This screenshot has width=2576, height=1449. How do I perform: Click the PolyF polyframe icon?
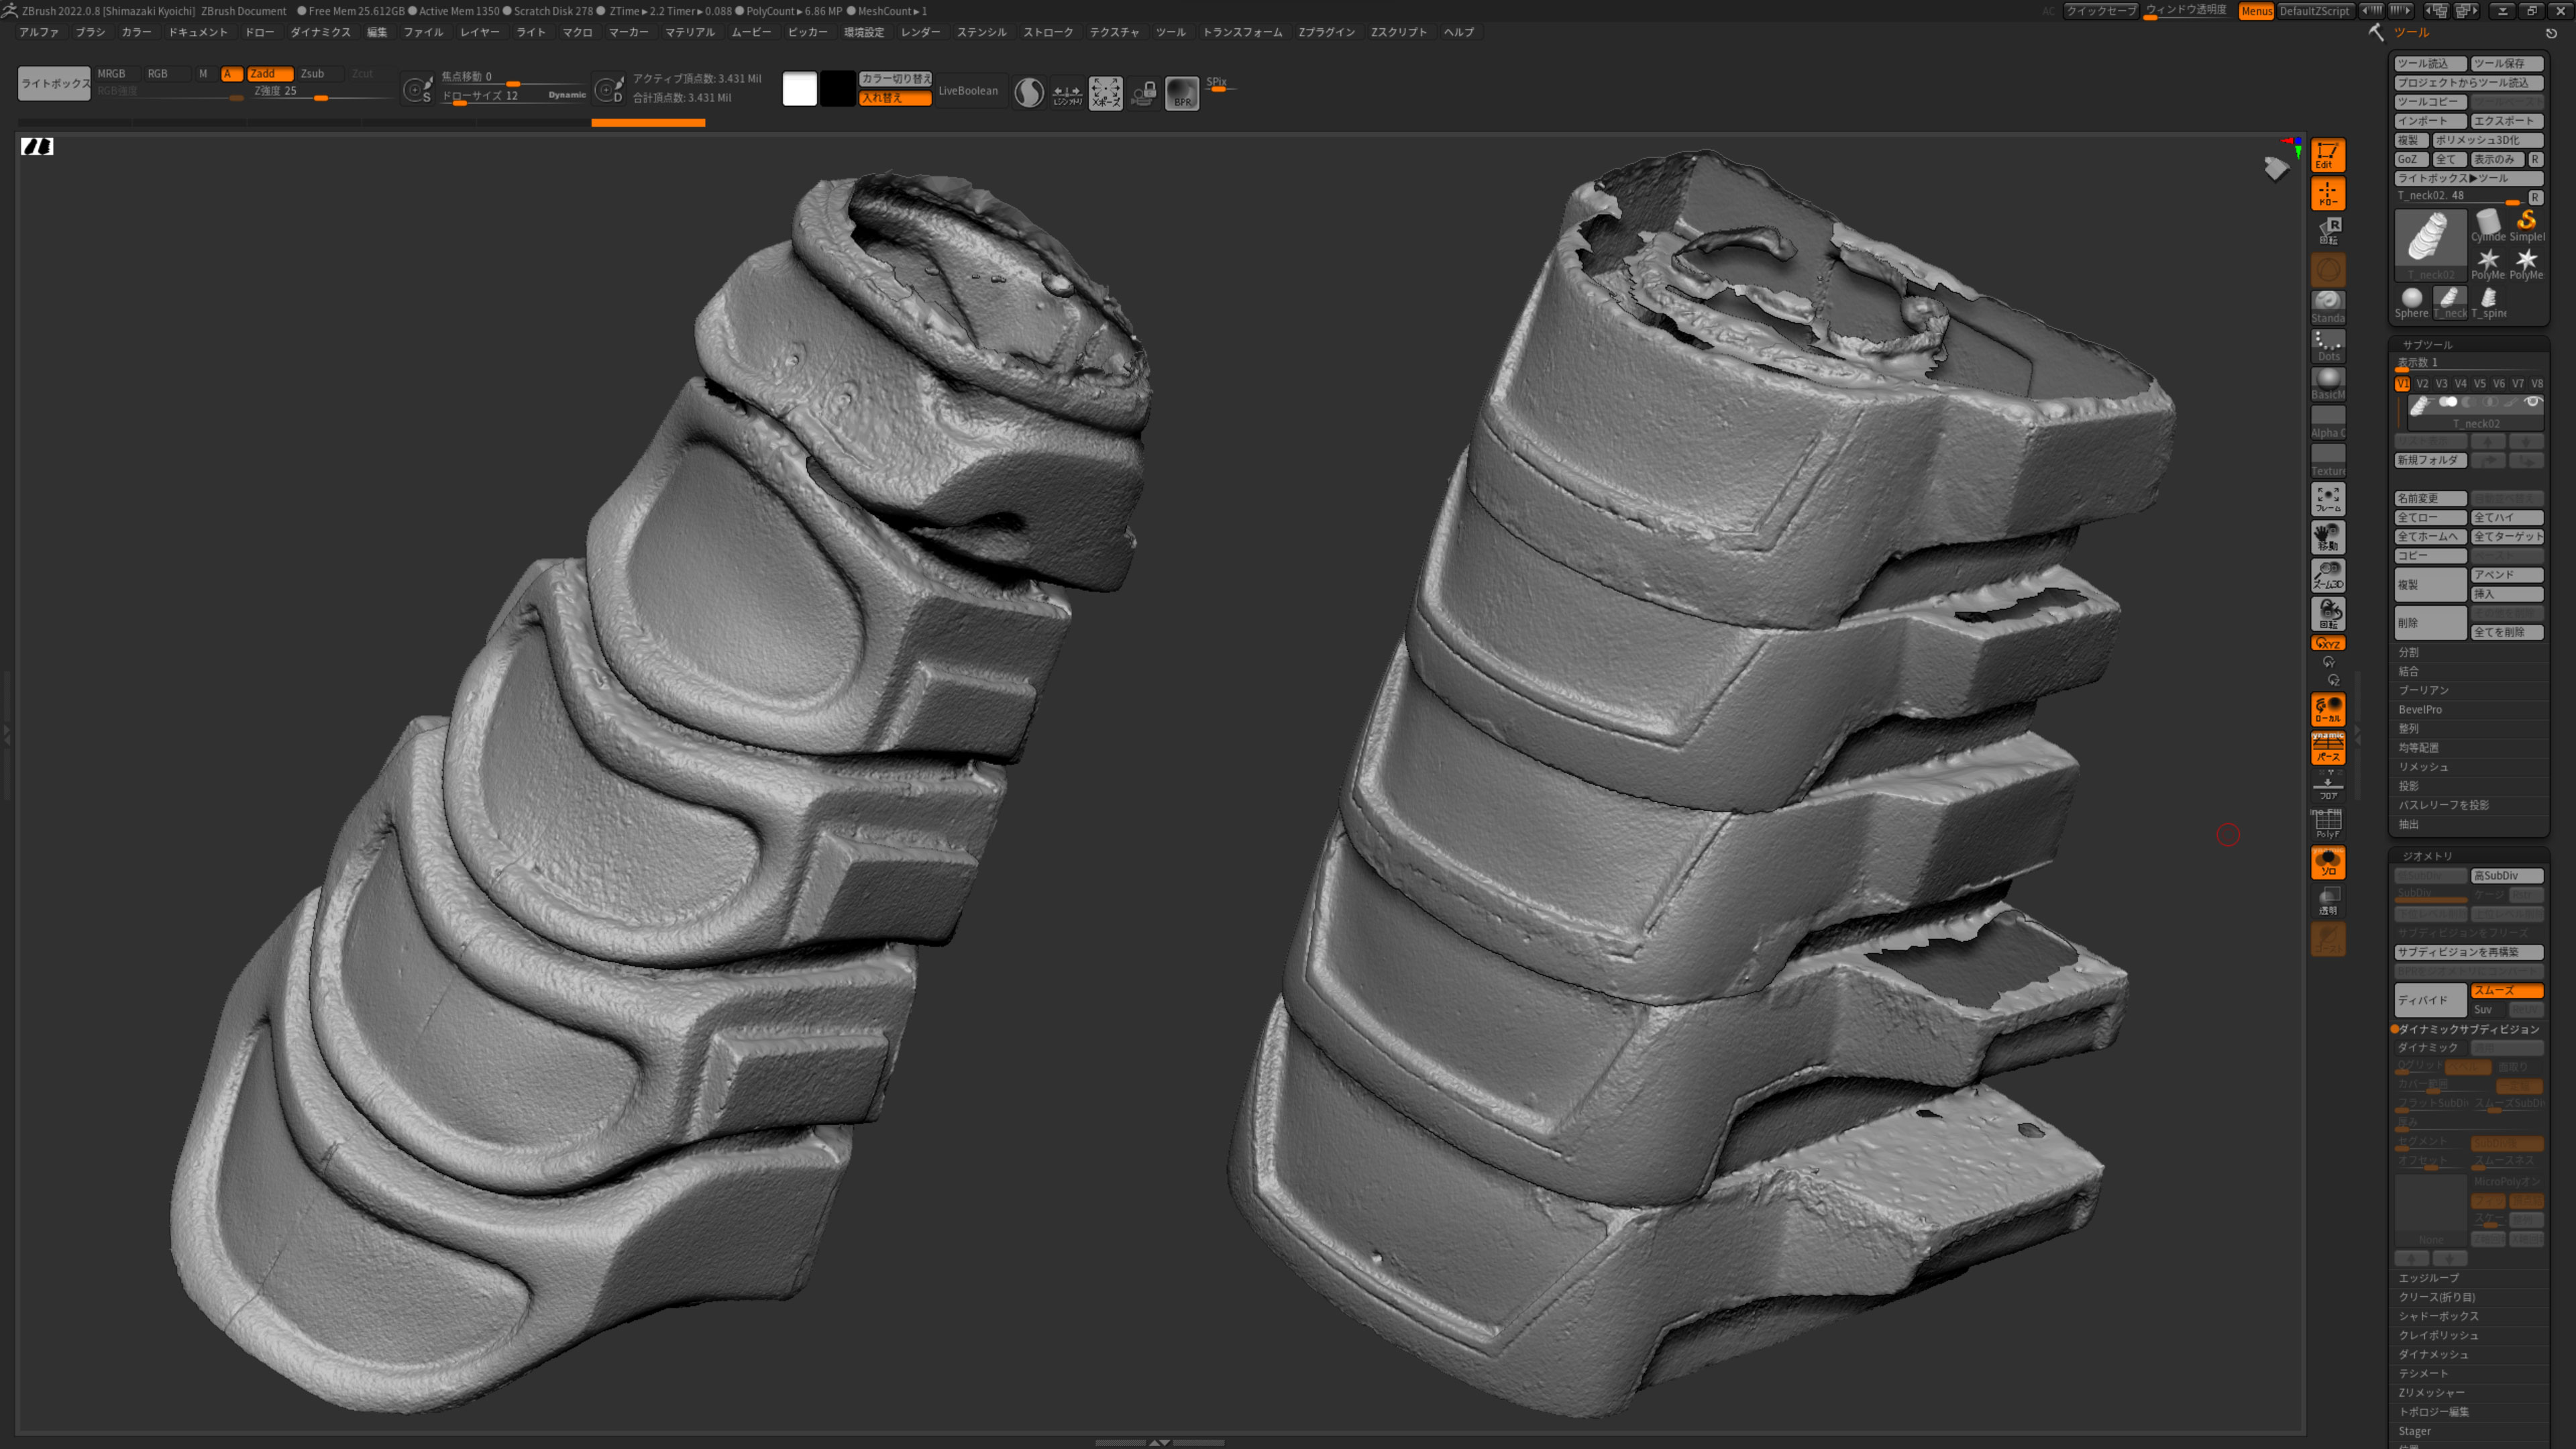click(x=2327, y=823)
